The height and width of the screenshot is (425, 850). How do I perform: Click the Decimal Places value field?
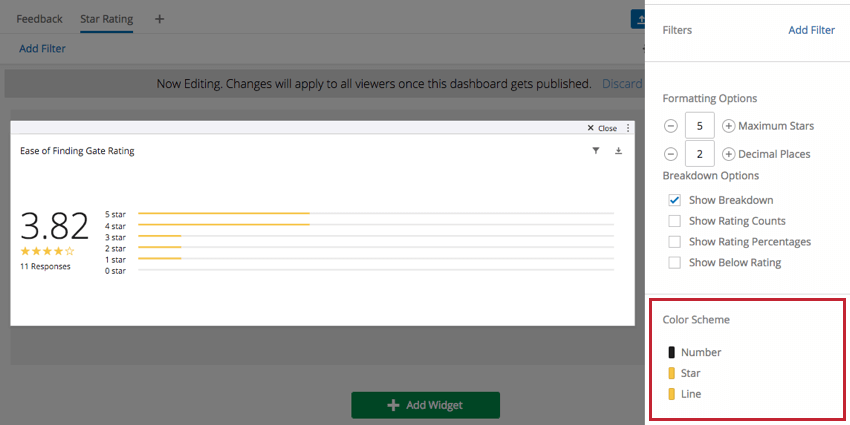coord(700,154)
